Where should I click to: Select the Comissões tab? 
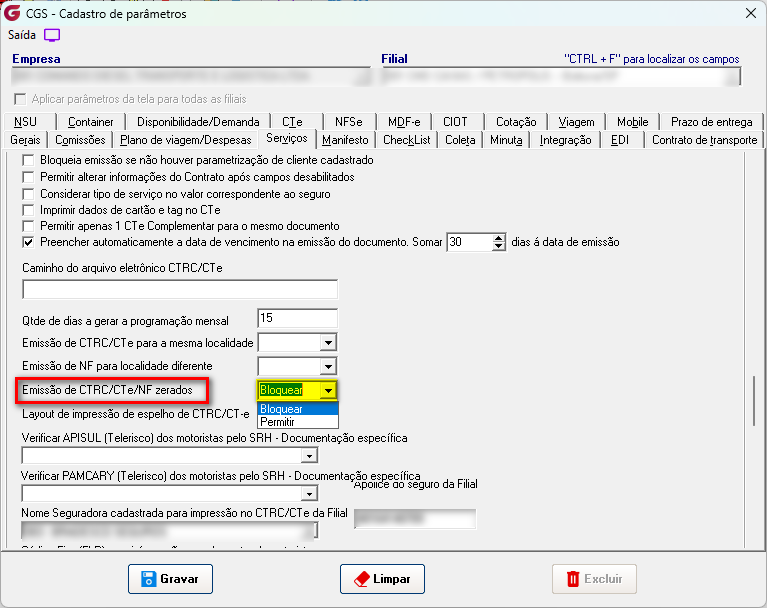point(80,140)
